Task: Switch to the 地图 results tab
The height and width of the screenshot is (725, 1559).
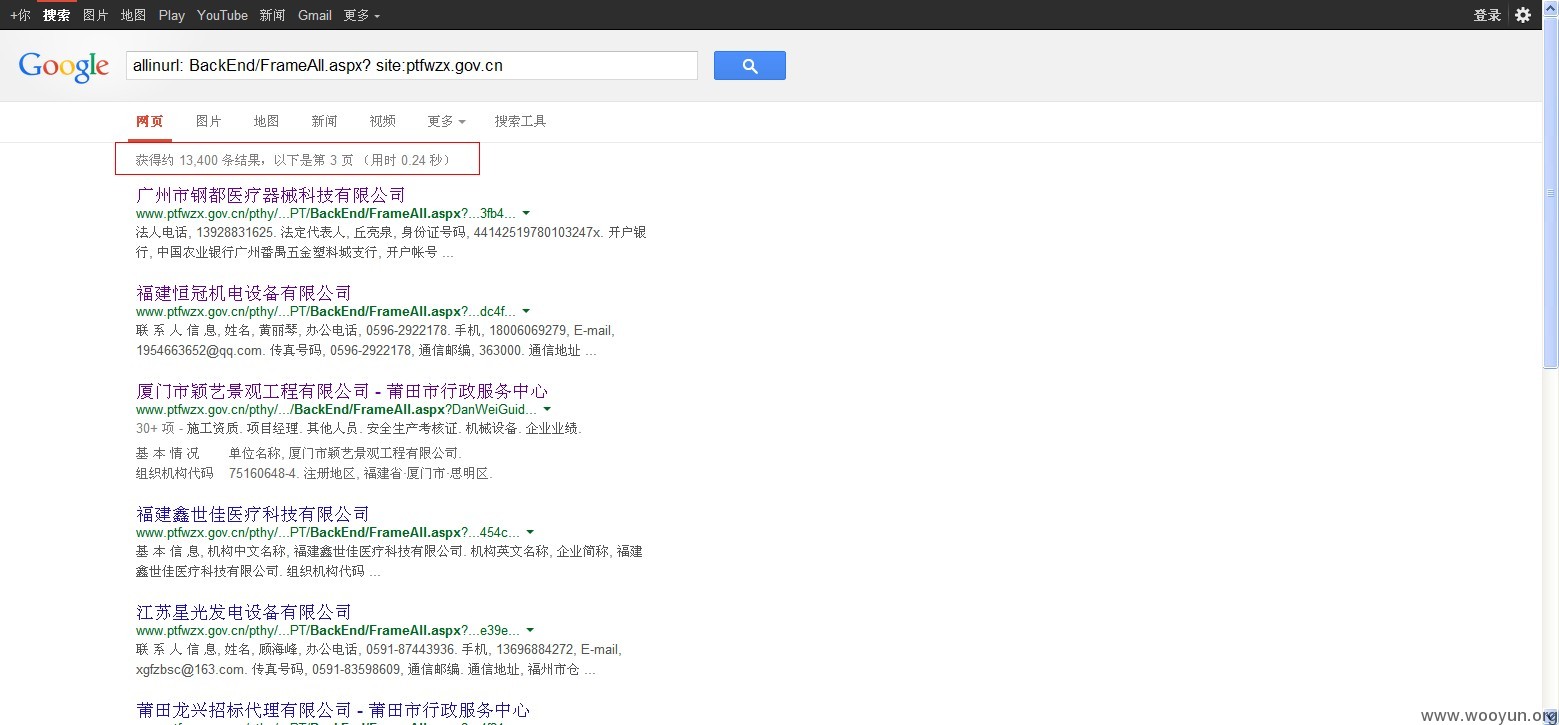Action: (266, 121)
